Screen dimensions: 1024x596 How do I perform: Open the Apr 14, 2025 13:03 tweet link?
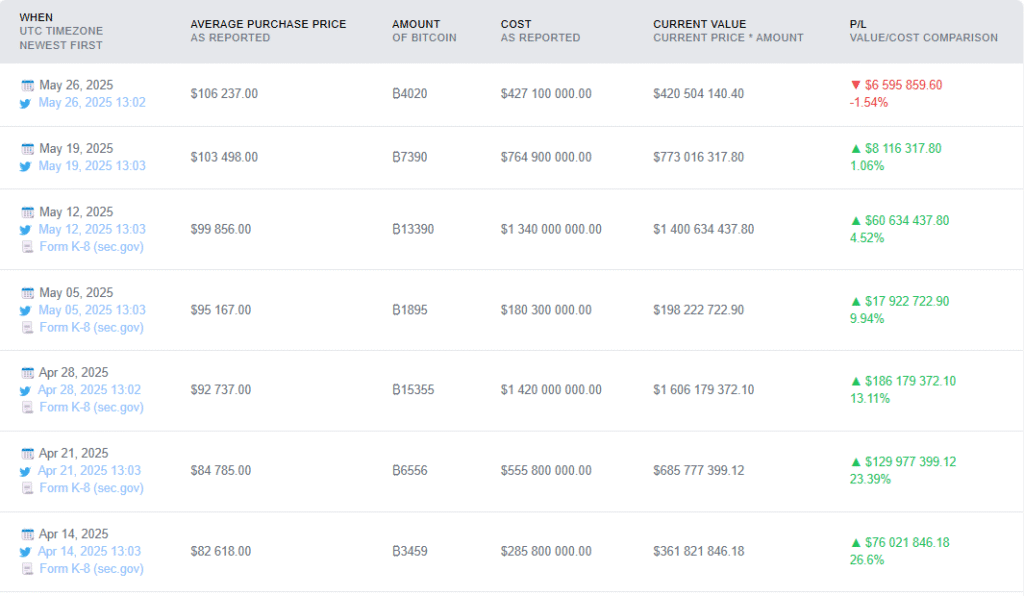point(89,552)
